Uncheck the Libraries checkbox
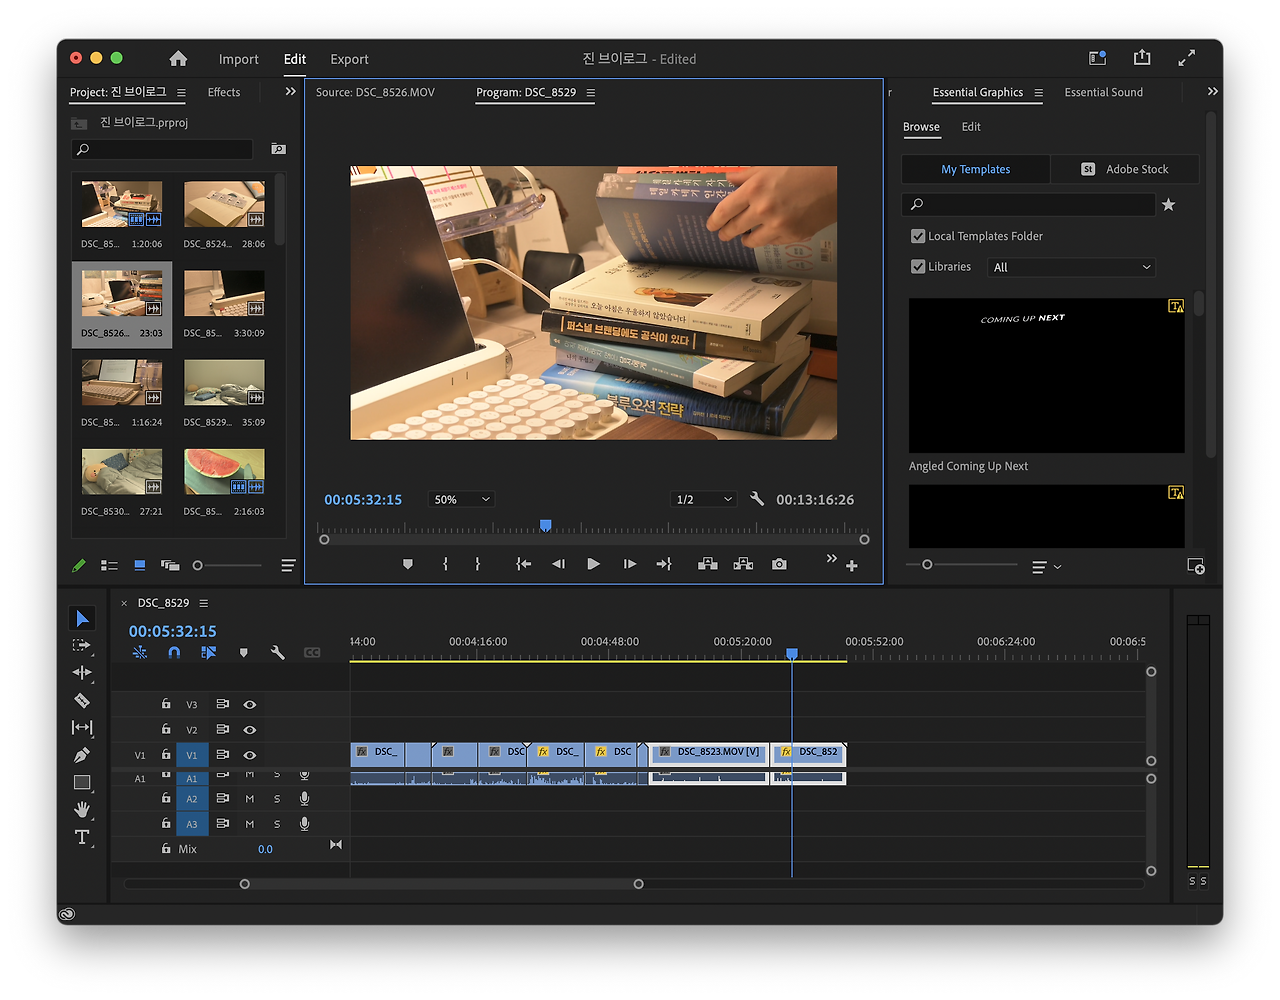 [918, 267]
